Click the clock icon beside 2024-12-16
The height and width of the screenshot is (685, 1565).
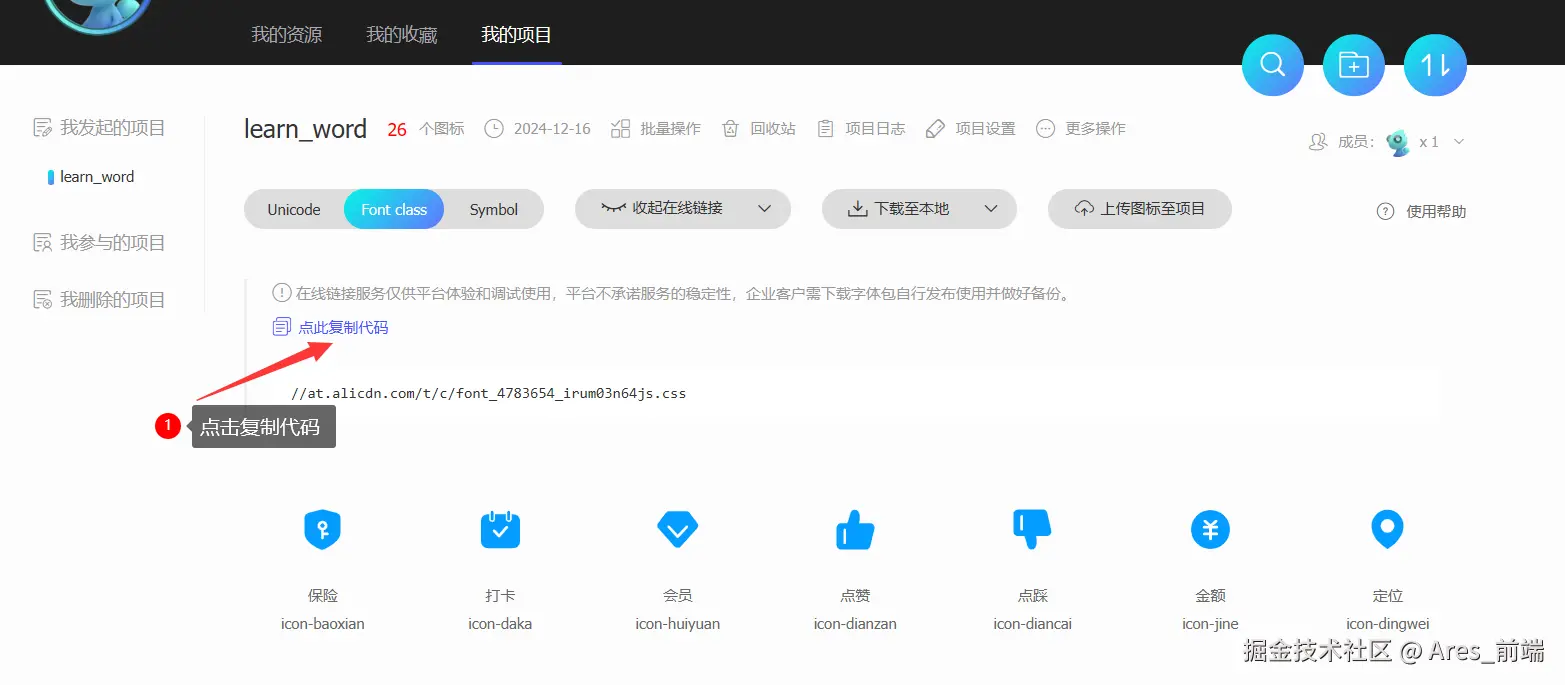(x=494, y=129)
